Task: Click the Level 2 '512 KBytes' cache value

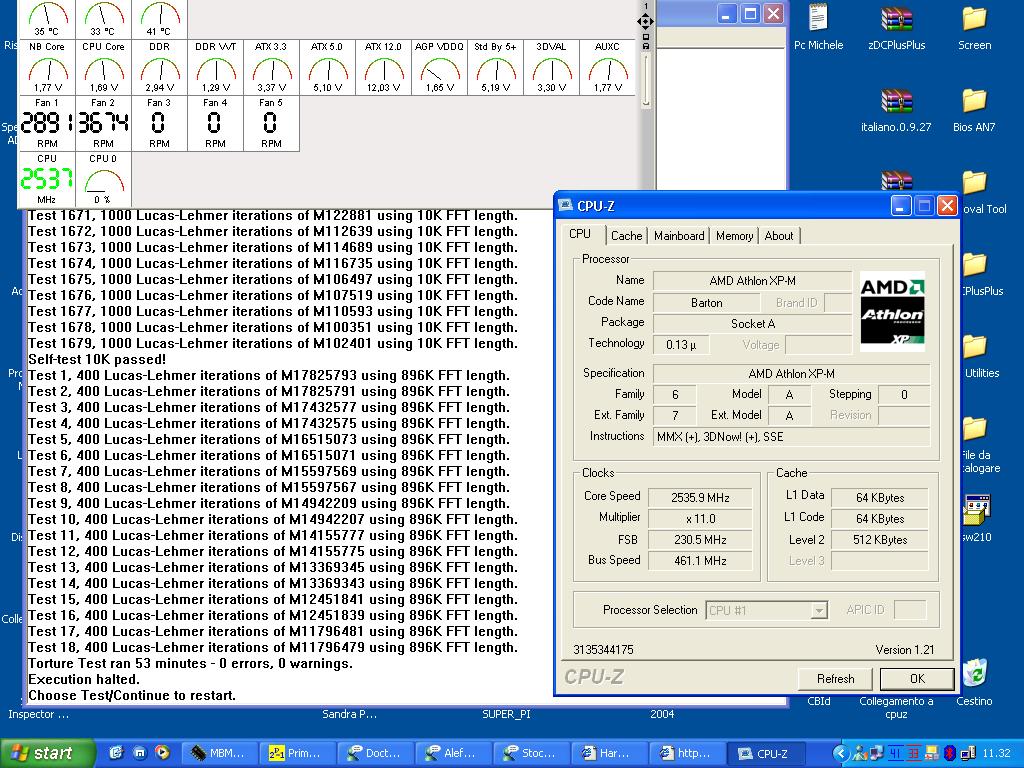Action: coord(880,539)
